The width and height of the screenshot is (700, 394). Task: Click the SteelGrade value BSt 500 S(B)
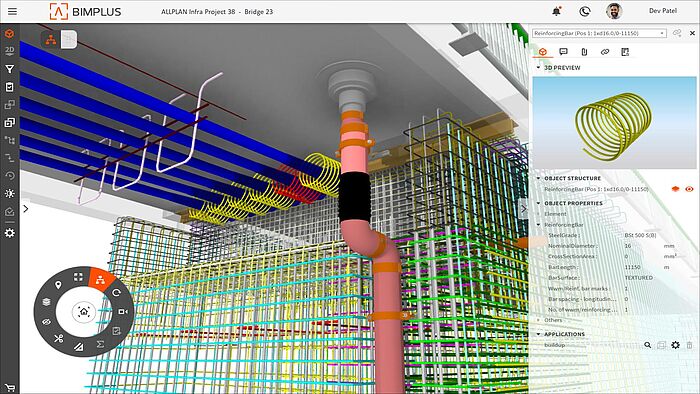pos(640,235)
